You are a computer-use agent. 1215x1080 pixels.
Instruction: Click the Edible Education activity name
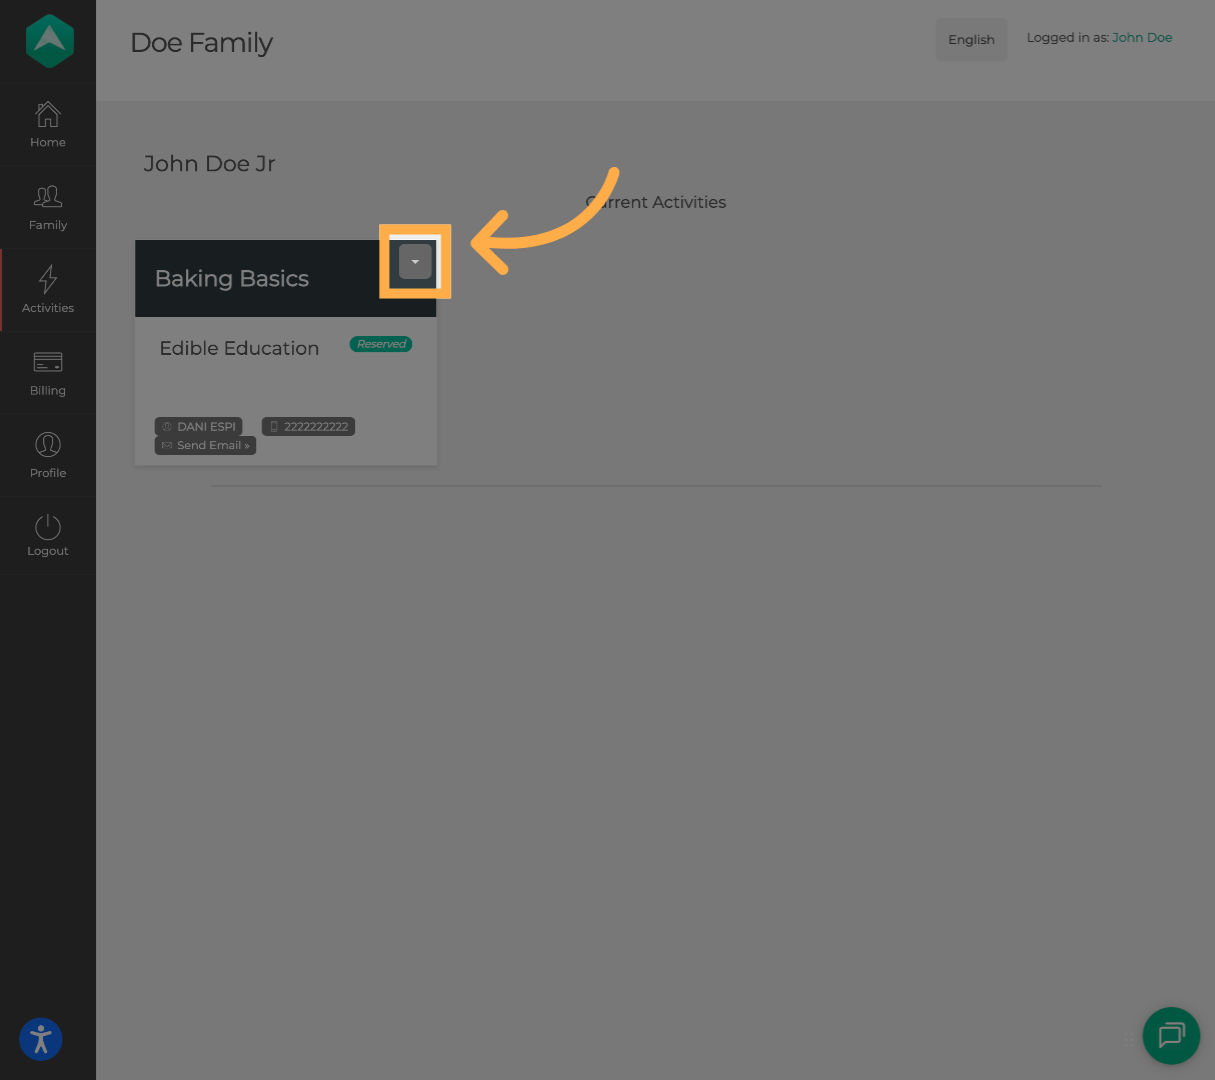[x=239, y=348]
